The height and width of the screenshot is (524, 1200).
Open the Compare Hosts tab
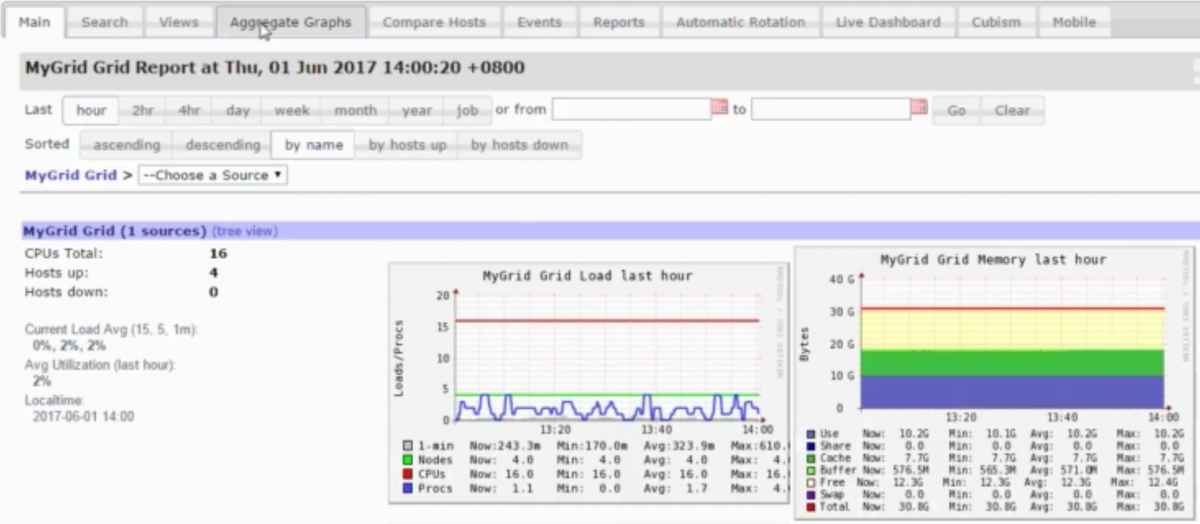434,22
